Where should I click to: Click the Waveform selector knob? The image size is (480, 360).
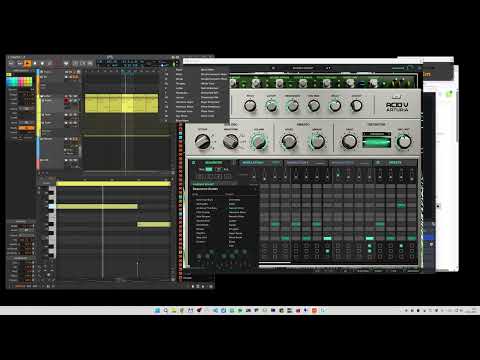click(230, 141)
